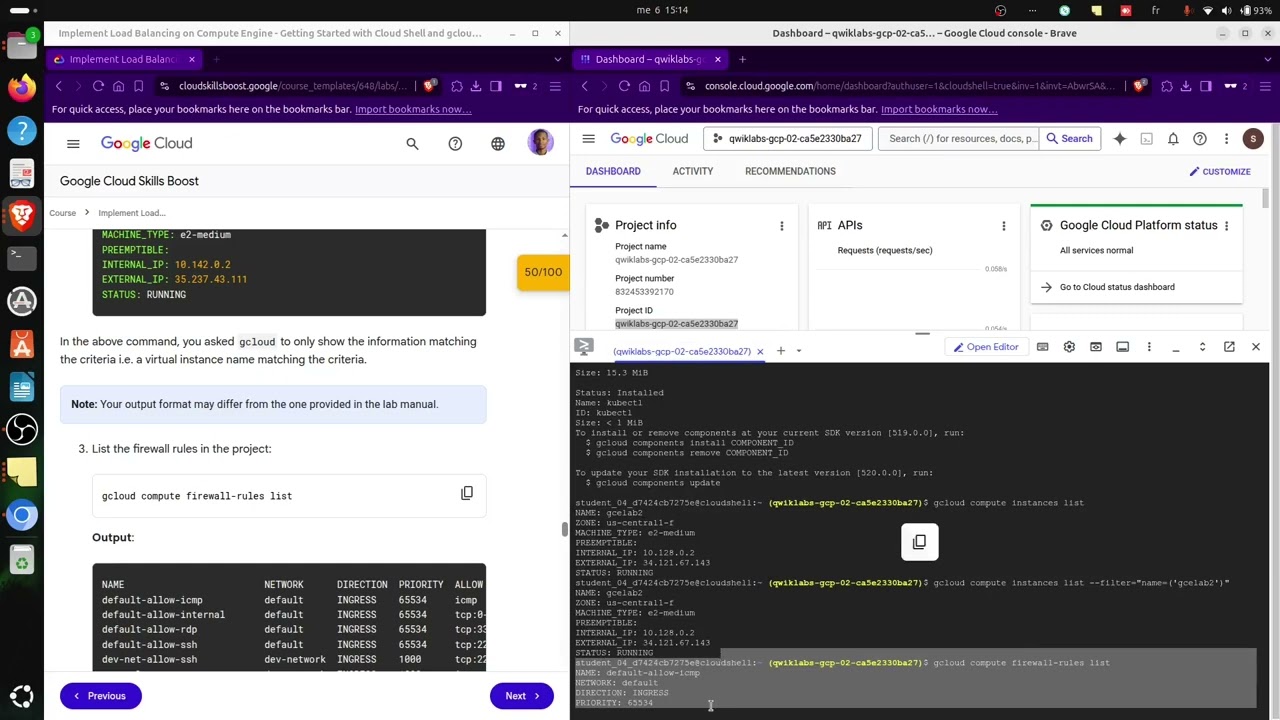Open Brave Shields icon in the Skills Boost window
Viewport: 1280px width, 720px height.
429,86
